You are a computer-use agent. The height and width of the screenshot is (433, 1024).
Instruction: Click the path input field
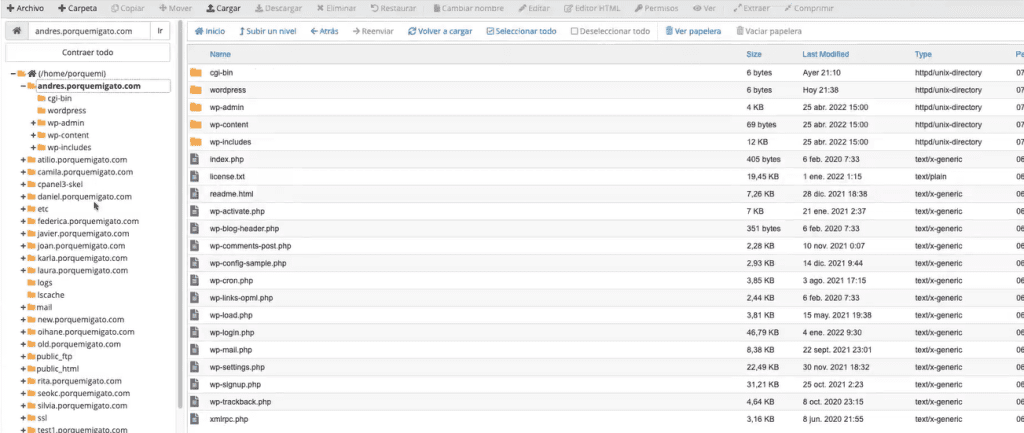89,31
